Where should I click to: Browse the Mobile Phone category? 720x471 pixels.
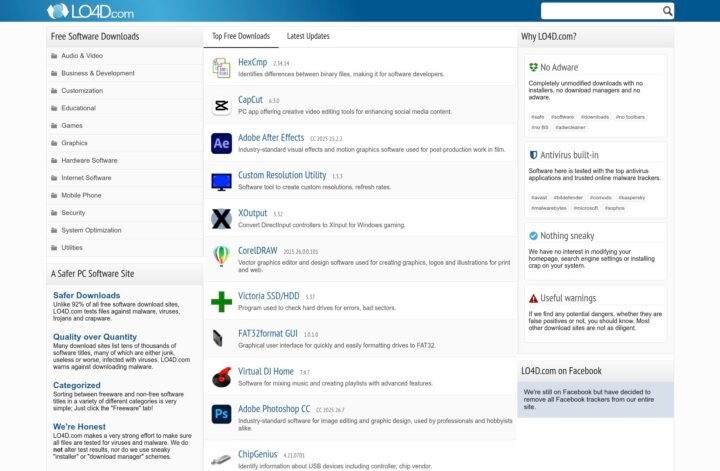point(81,195)
